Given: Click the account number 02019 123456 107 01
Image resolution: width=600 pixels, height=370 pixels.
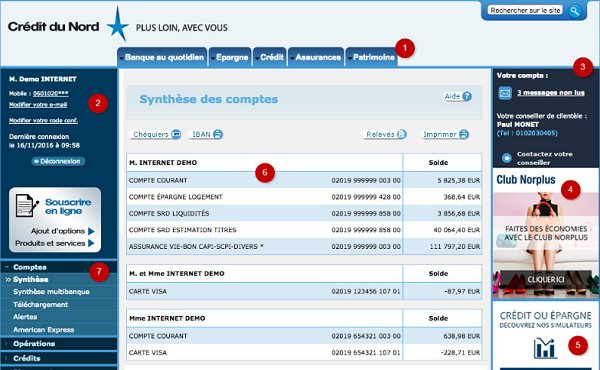Looking at the screenshot, I should pos(366,292).
